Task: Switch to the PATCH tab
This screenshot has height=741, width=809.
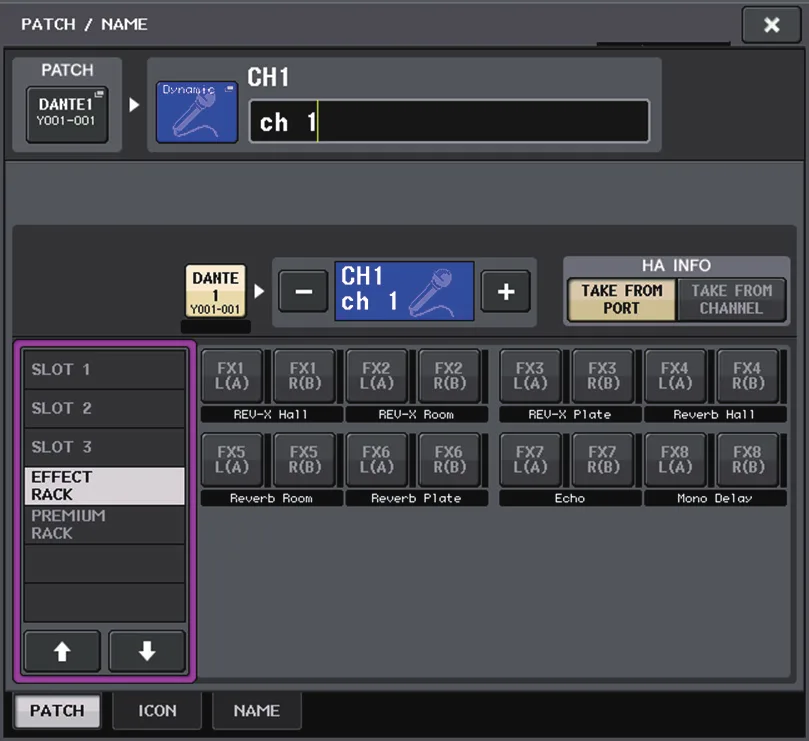Action: pyautogui.click(x=57, y=711)
